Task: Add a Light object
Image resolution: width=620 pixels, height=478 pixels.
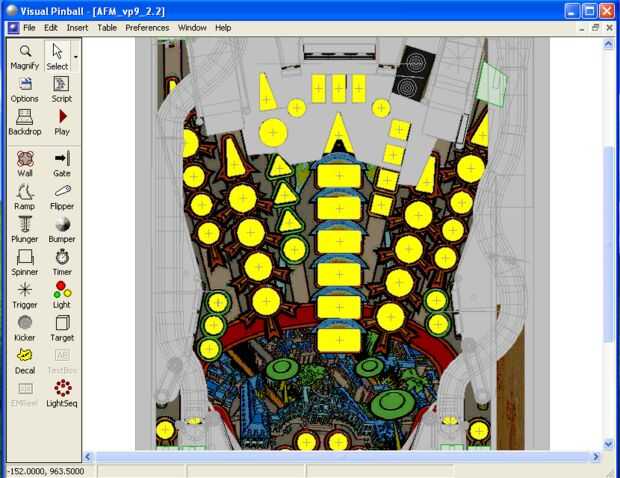Action: point(62,295)
